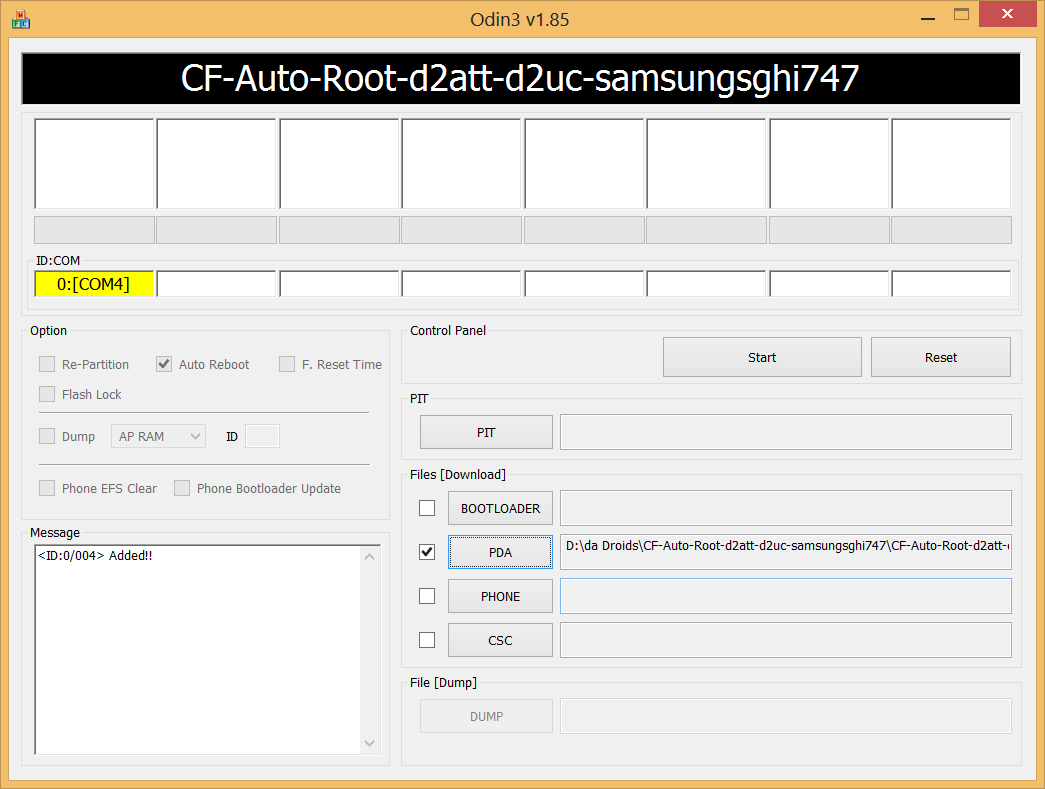Click the BOOTLOADER file selection button
This screenshot has height=789, width=1045.
(500, 507)
